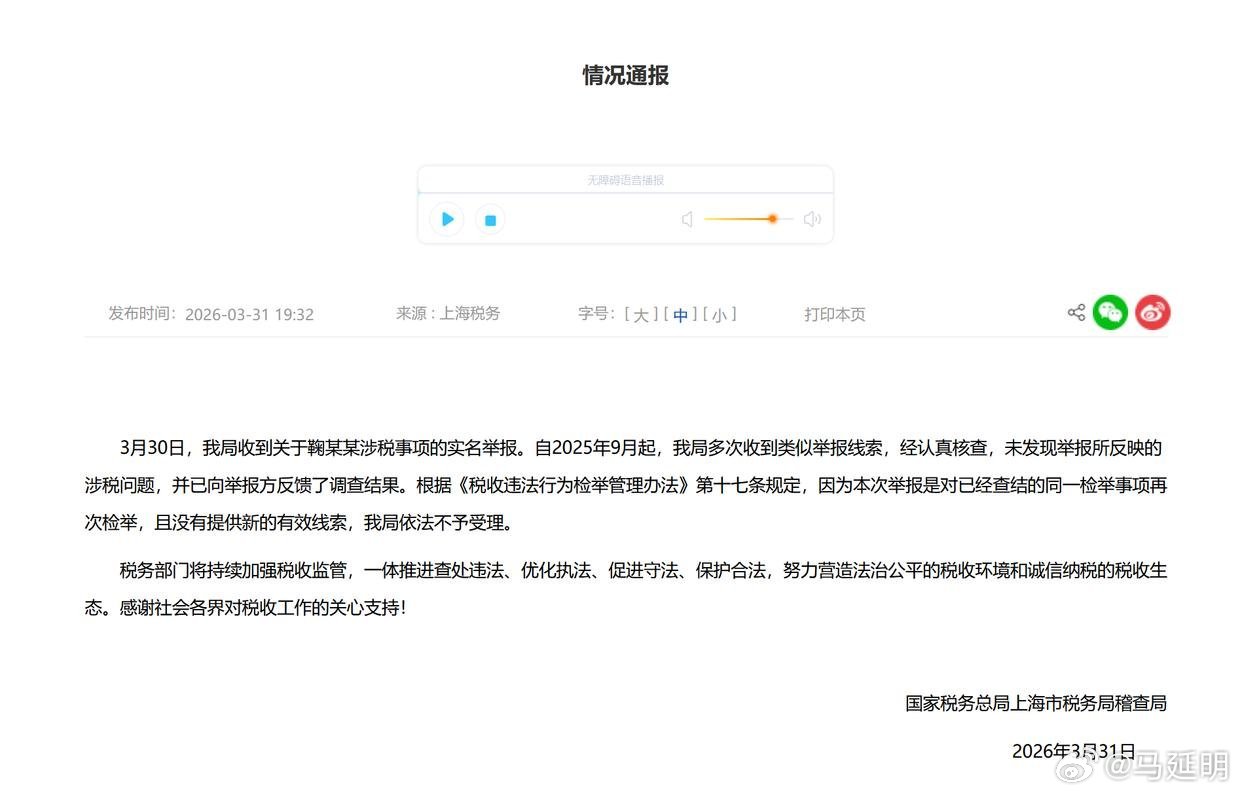Click the publish time 2026-03-31 19:32

point(249,313)
